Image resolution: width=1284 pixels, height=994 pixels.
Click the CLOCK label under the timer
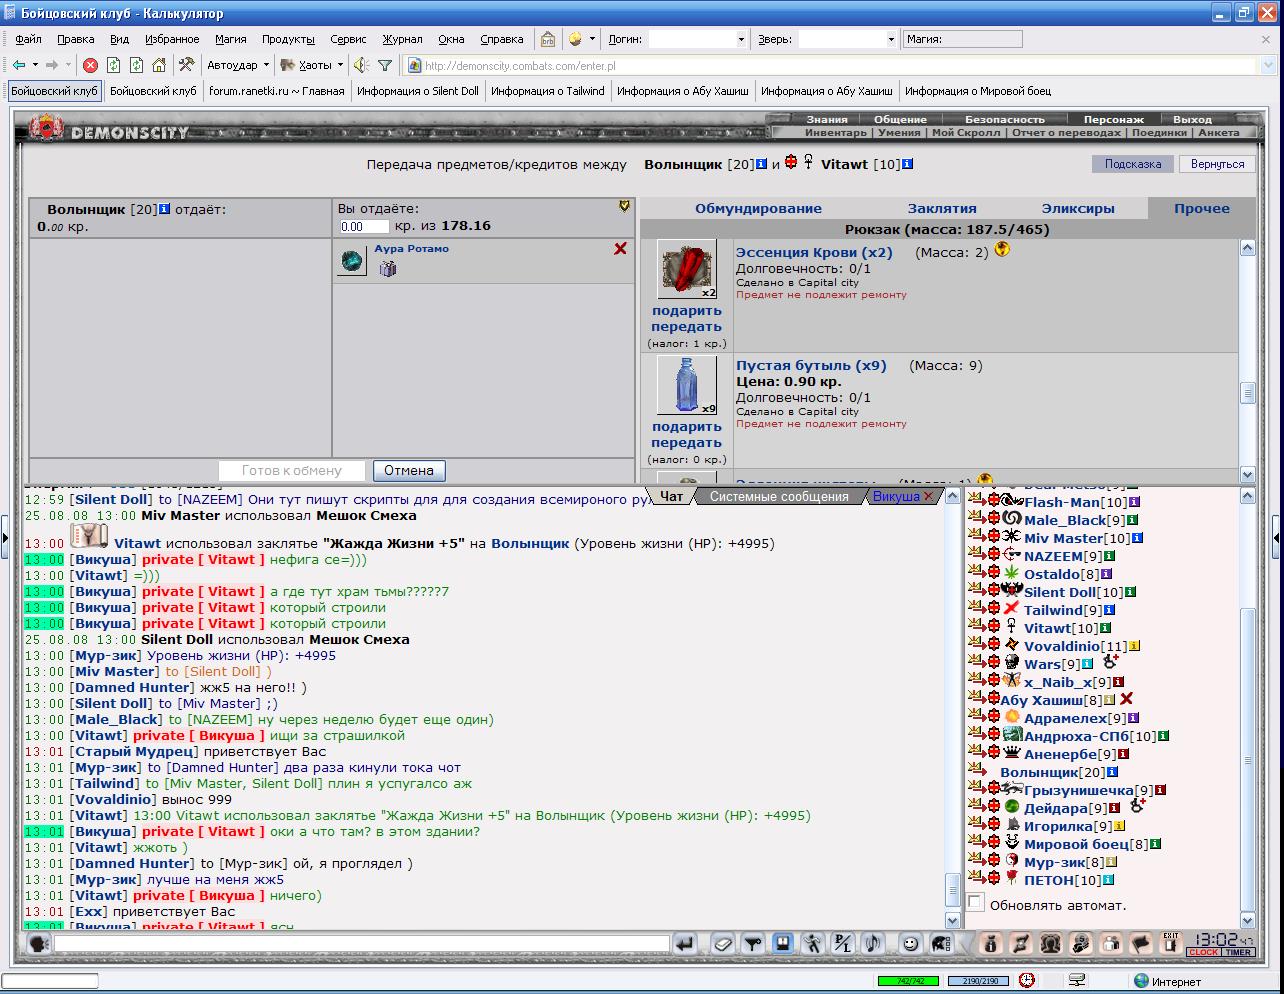(x=1203, y=952)
